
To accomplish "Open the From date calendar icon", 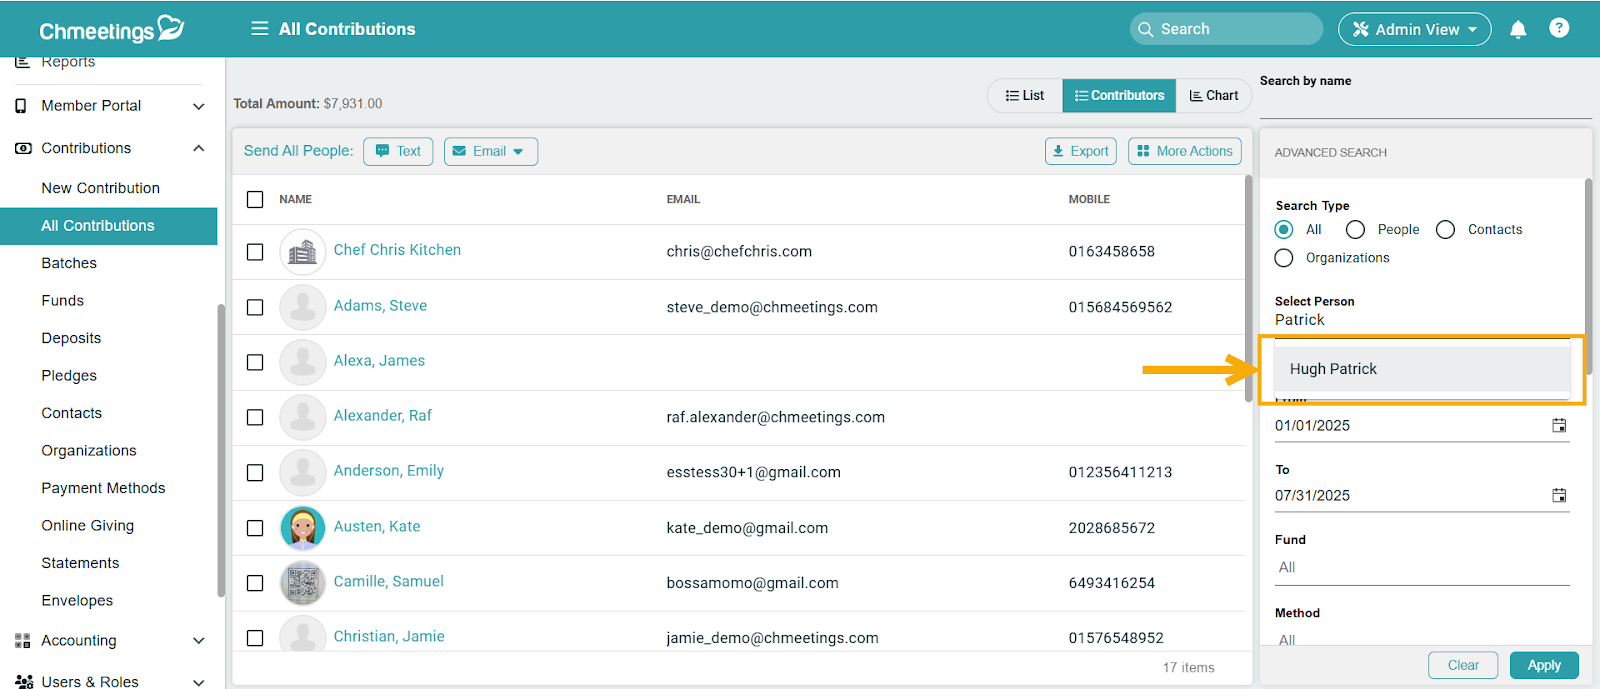I will click(x=1558, y=425).
